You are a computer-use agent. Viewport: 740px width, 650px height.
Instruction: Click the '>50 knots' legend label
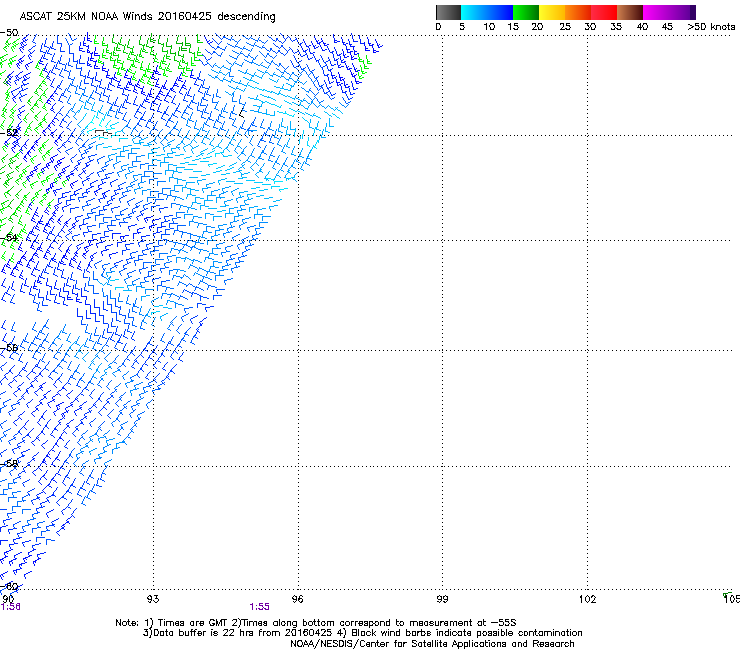711,27
